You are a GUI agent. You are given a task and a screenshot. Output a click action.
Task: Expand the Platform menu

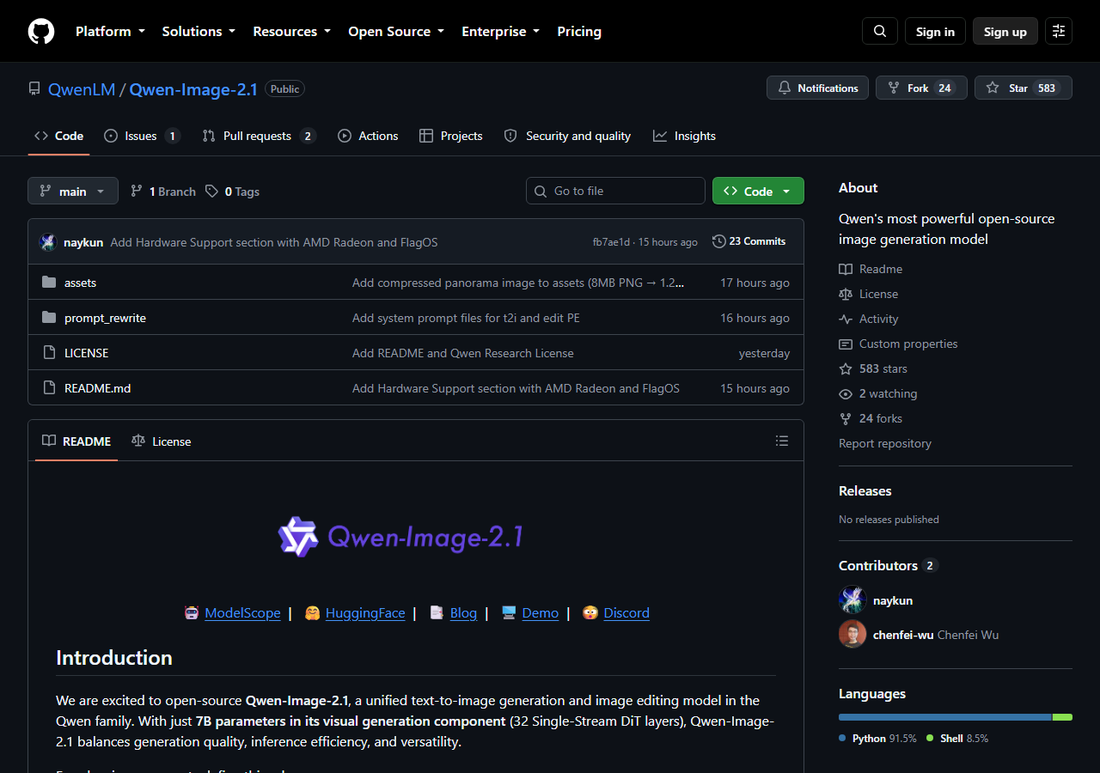110,32
